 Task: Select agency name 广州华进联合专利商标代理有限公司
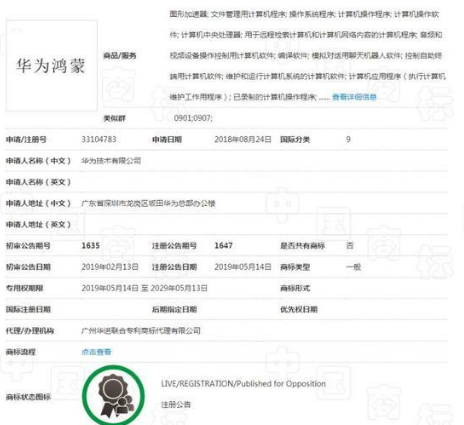pyautogui.click(x=141, y=331)
